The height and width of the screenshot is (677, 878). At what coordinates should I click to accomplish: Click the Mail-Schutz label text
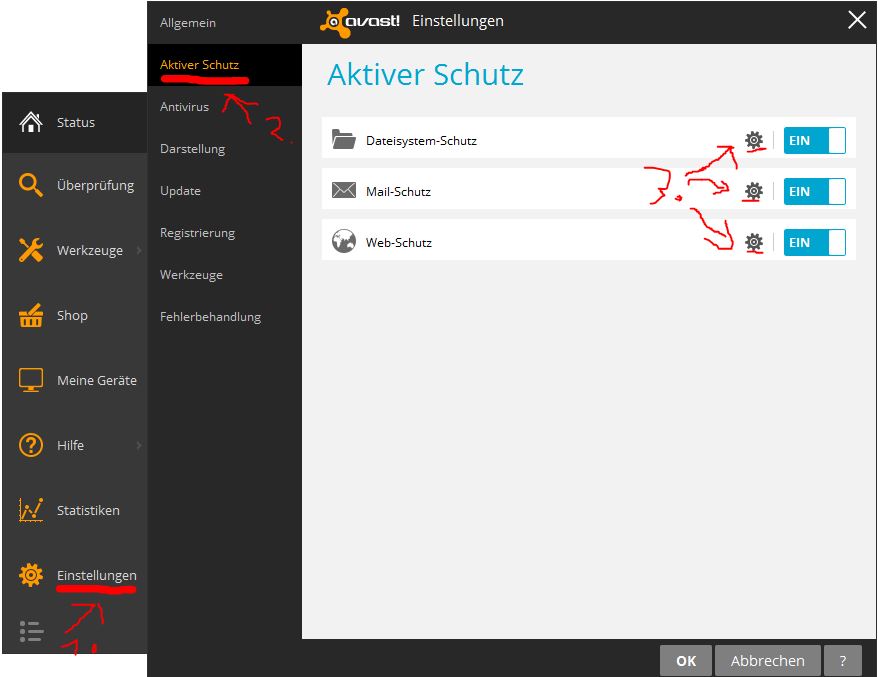tap(398, 192)
